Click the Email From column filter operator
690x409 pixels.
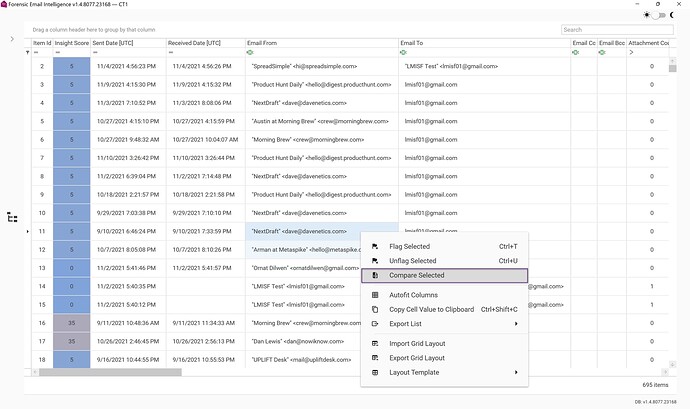click(251, 52)
